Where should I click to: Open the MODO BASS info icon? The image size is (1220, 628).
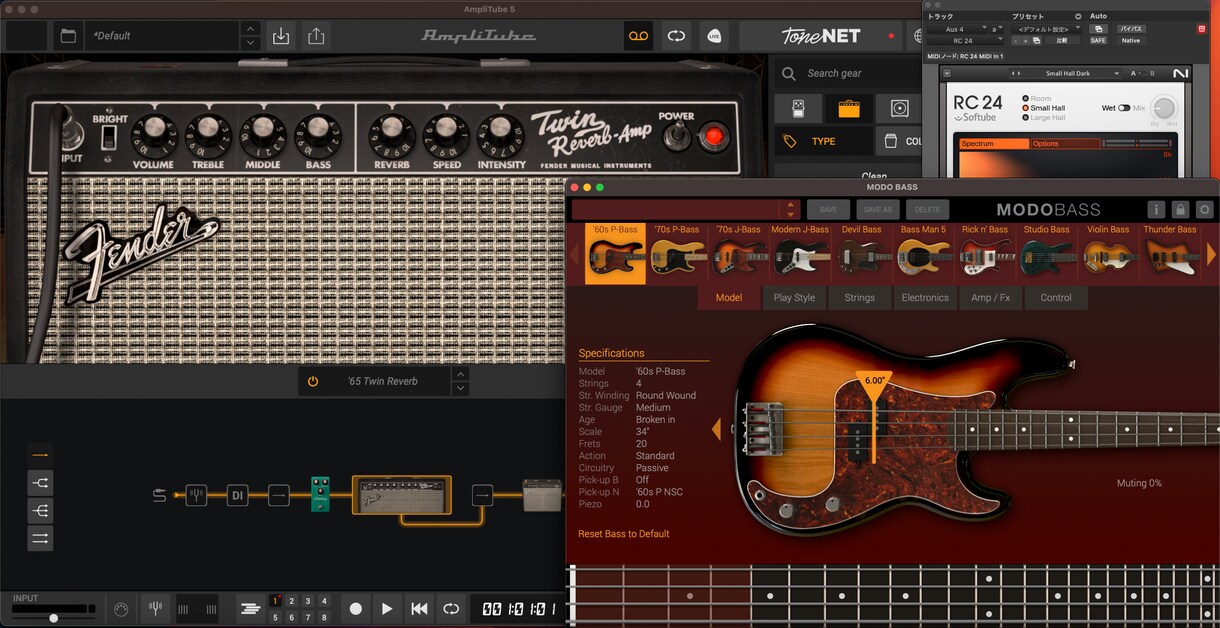(x=1156, y=210)
